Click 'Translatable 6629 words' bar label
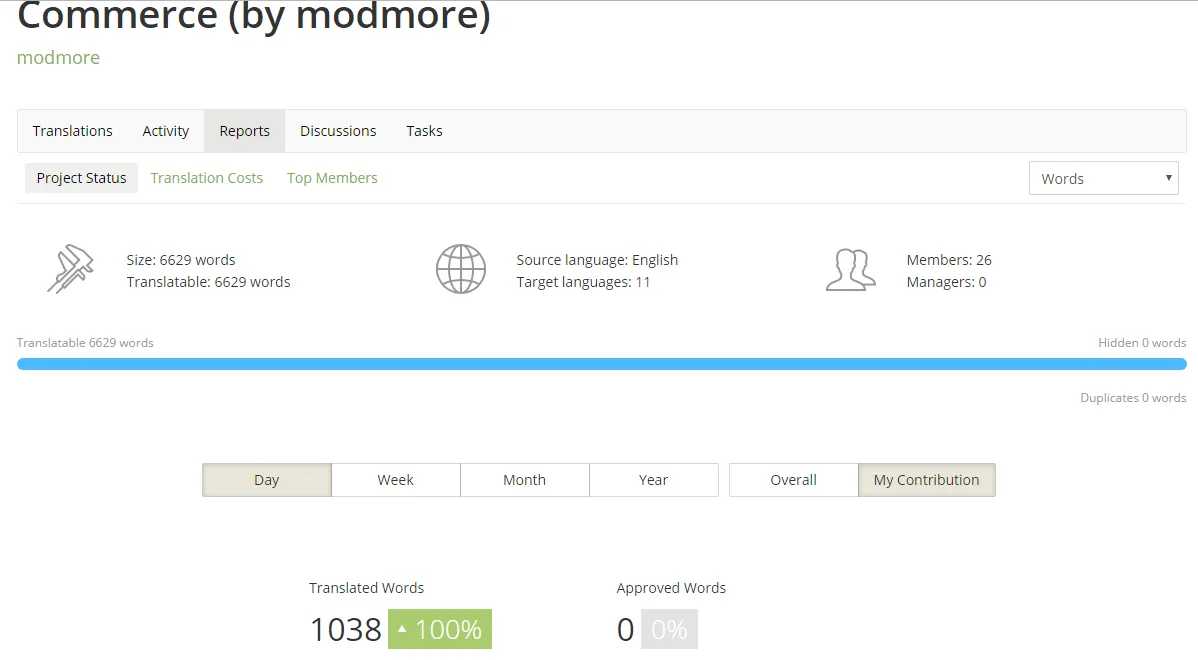 (85, 343)
